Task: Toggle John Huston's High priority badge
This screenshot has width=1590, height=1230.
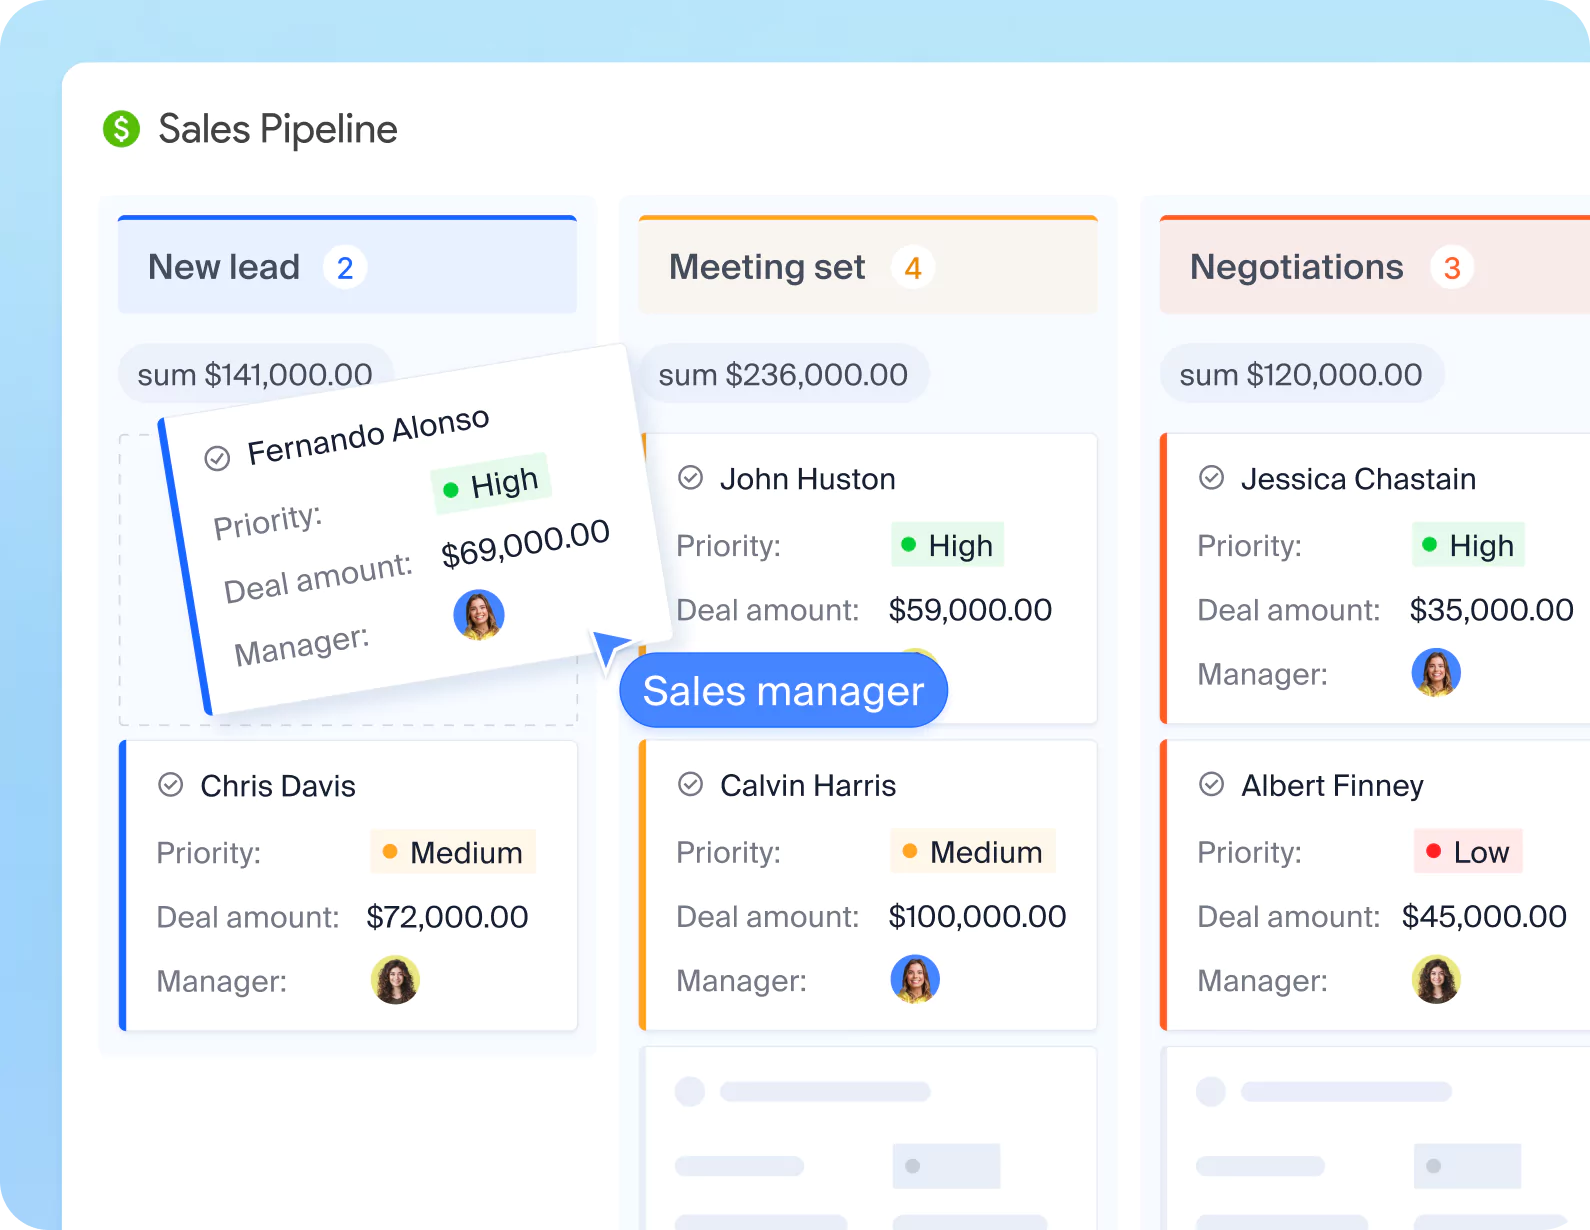Action: click(946, 545)
